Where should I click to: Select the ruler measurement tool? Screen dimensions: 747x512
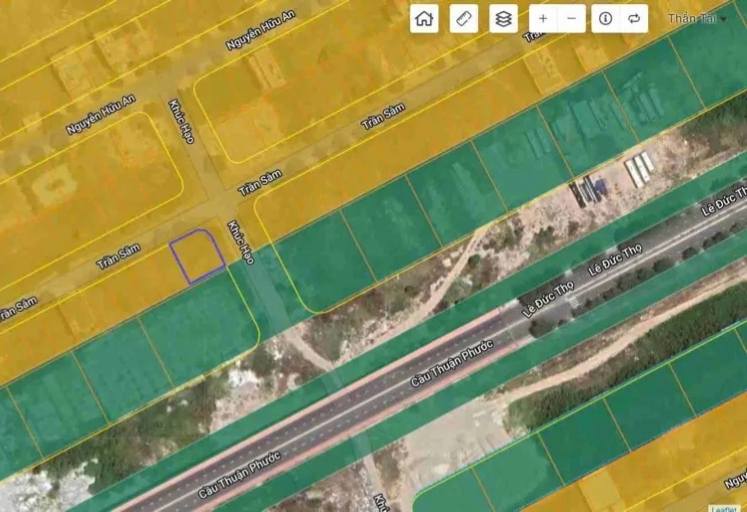pyautogui.click(x=464, y=18)
